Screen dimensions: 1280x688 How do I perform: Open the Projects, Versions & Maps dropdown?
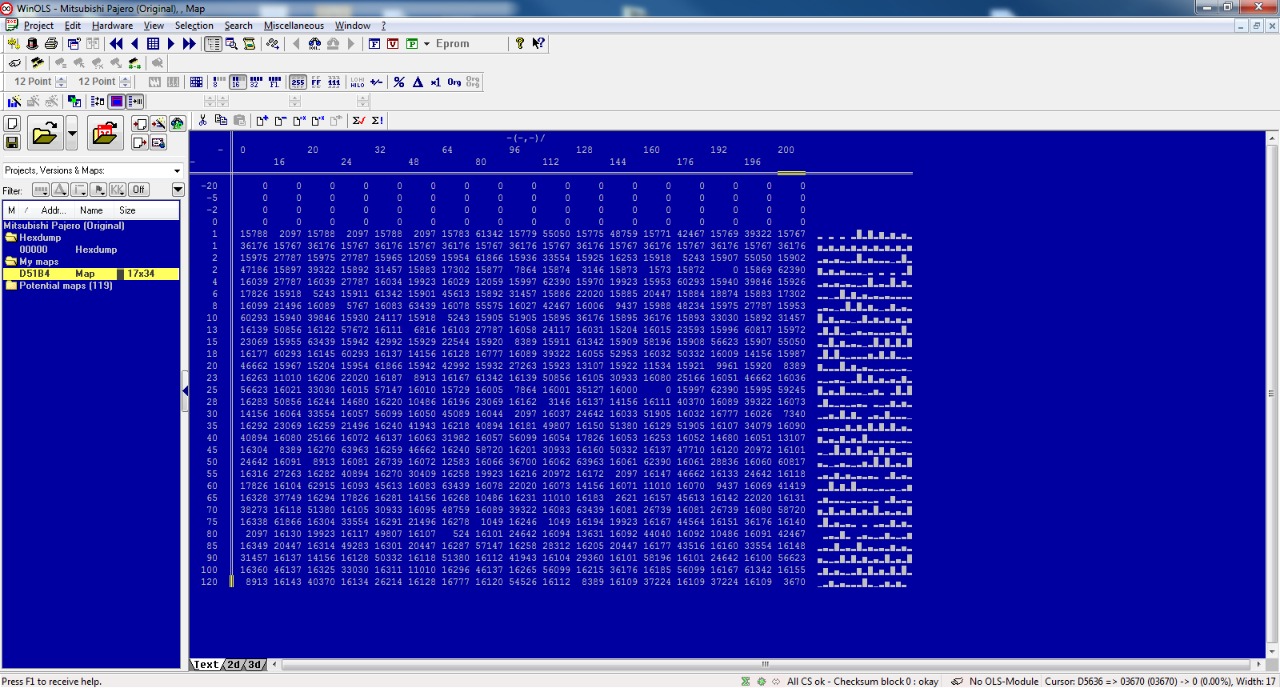[x=177, y=171]
